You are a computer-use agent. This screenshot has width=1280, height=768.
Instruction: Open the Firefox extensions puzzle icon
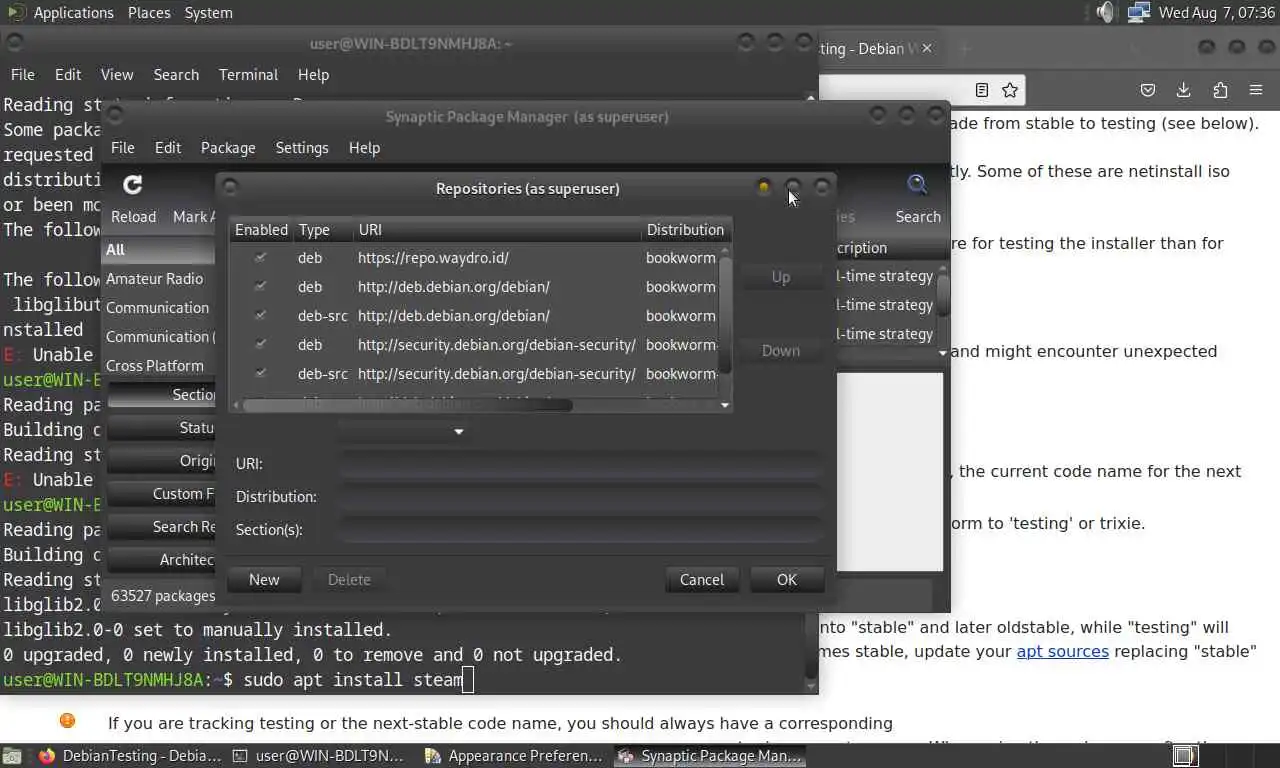(1220, 90)
